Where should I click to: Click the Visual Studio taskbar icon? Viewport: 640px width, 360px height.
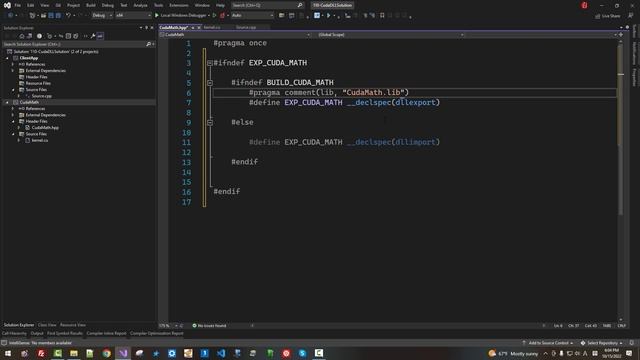(x=123, y=353)
